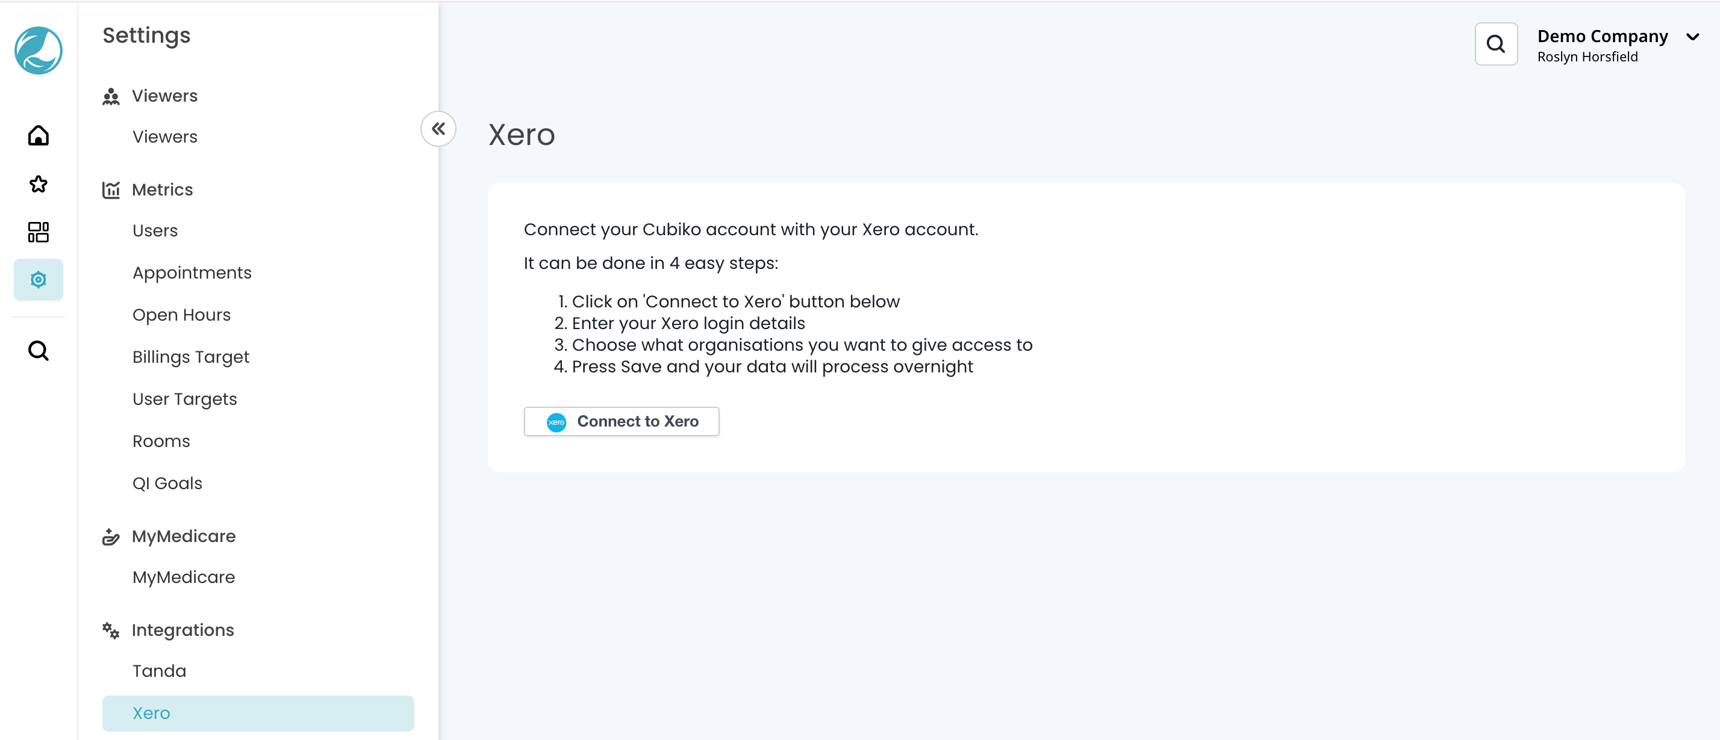Expand the Integrations section
The width and height of the screenshot is (1720, 740).
(182, 629)
